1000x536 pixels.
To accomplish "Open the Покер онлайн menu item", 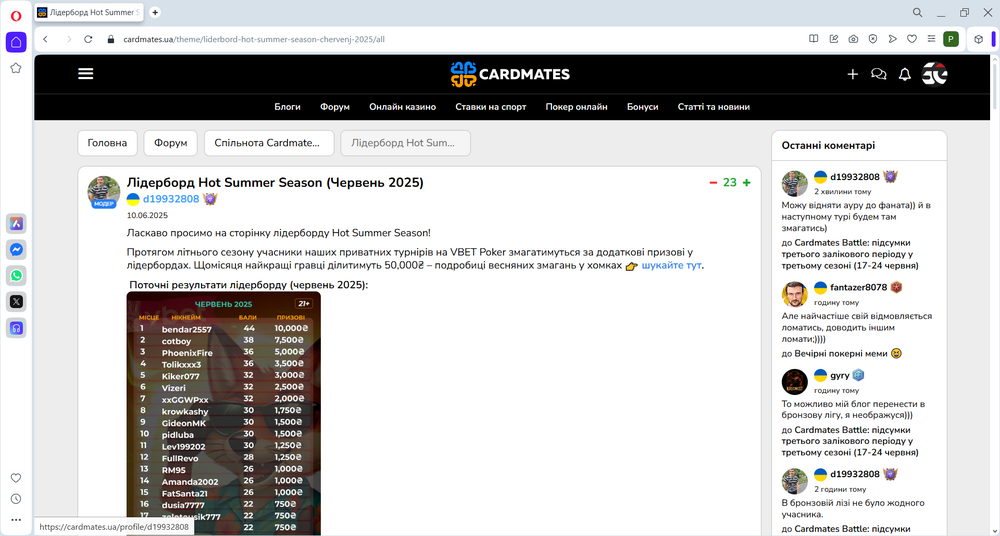I will click(x=577, y=107).
